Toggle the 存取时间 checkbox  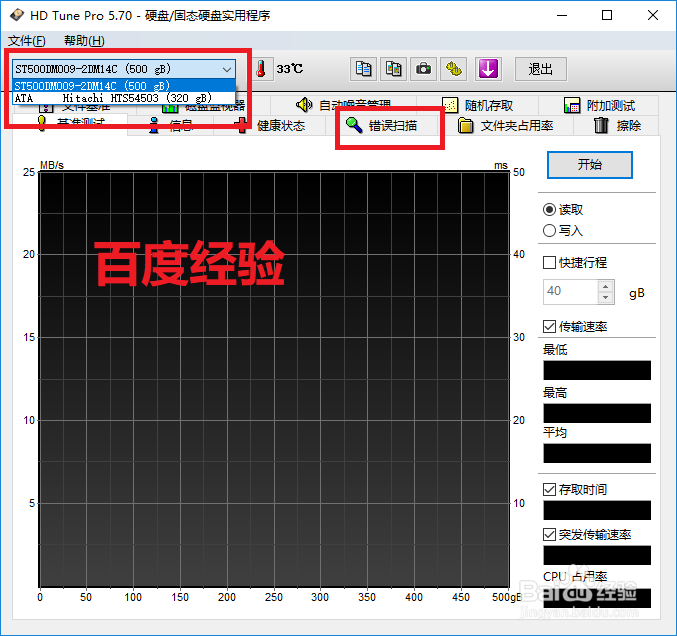point(549,490)
